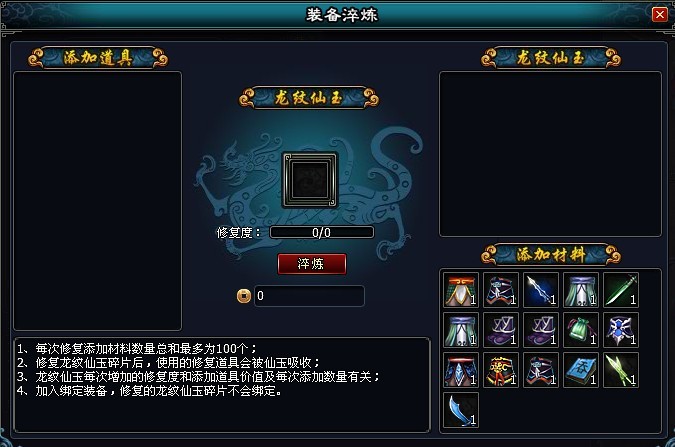Pick the glowing blue spear item

coord(541,290)
